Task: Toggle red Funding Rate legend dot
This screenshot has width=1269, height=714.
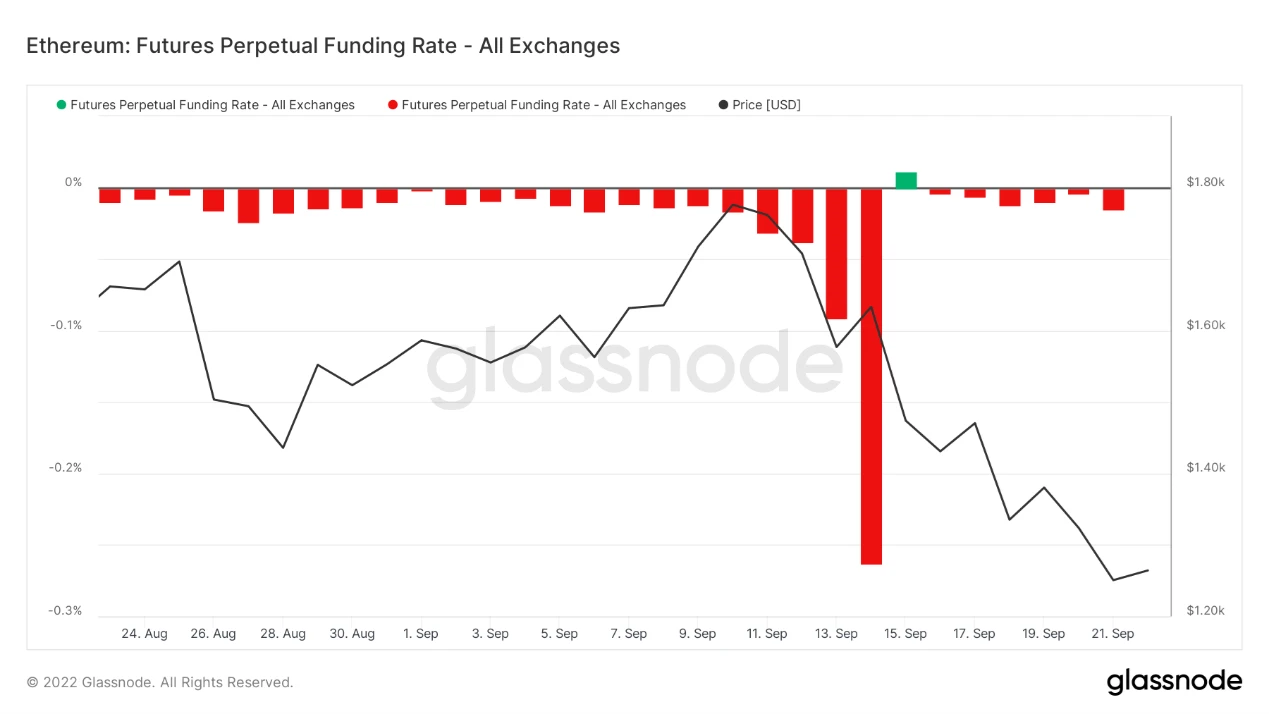Action: click(x=393, y=105)
